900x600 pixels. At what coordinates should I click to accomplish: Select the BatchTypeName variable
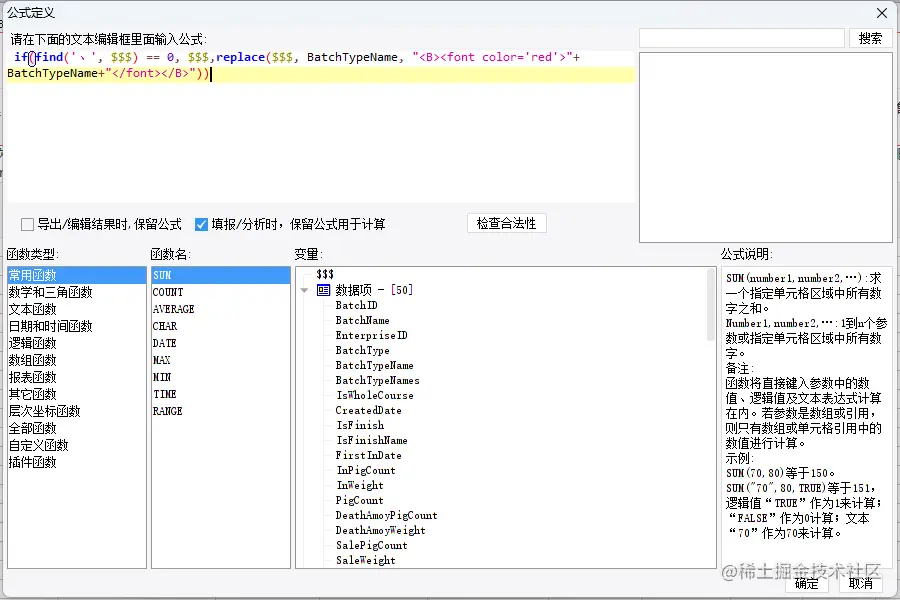point(374,365)
